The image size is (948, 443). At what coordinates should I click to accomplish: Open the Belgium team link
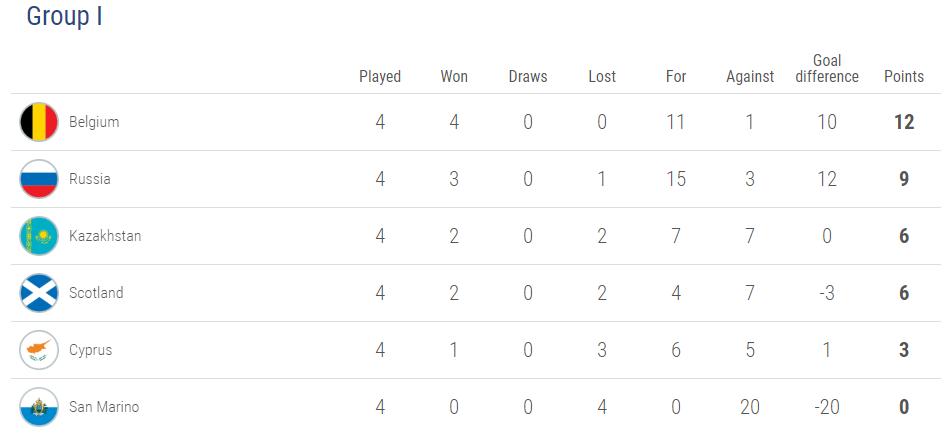point(94,122)
